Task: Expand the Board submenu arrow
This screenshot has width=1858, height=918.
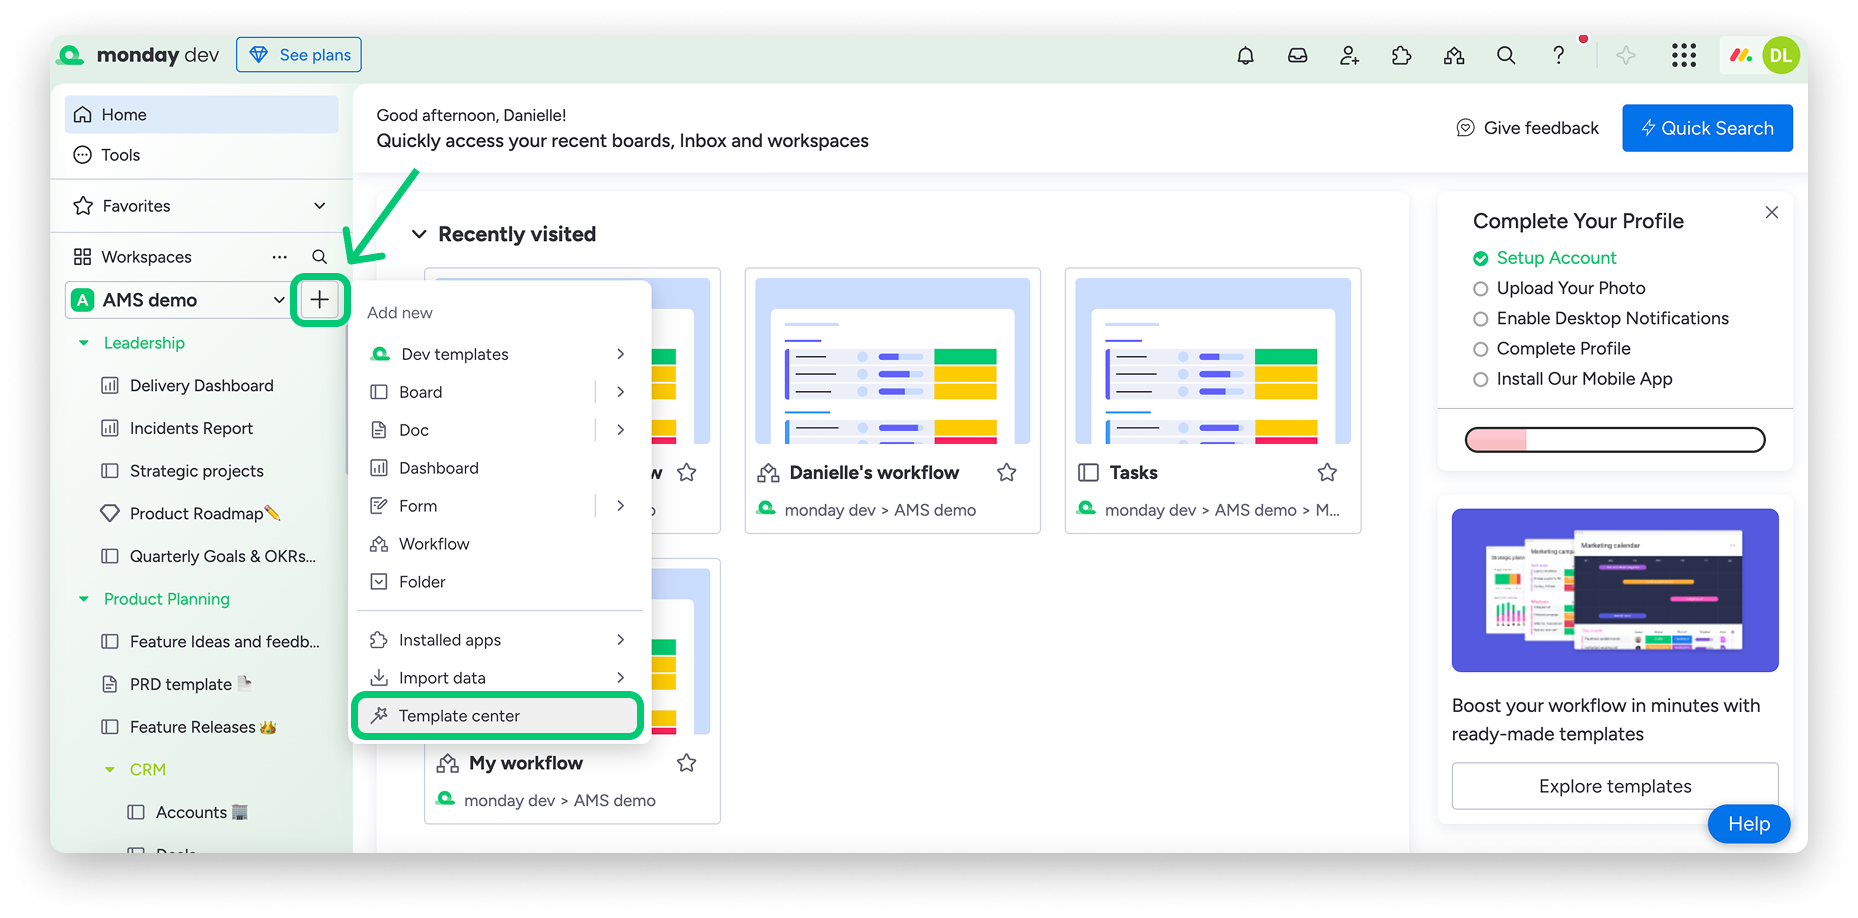Action: point(621,392)
